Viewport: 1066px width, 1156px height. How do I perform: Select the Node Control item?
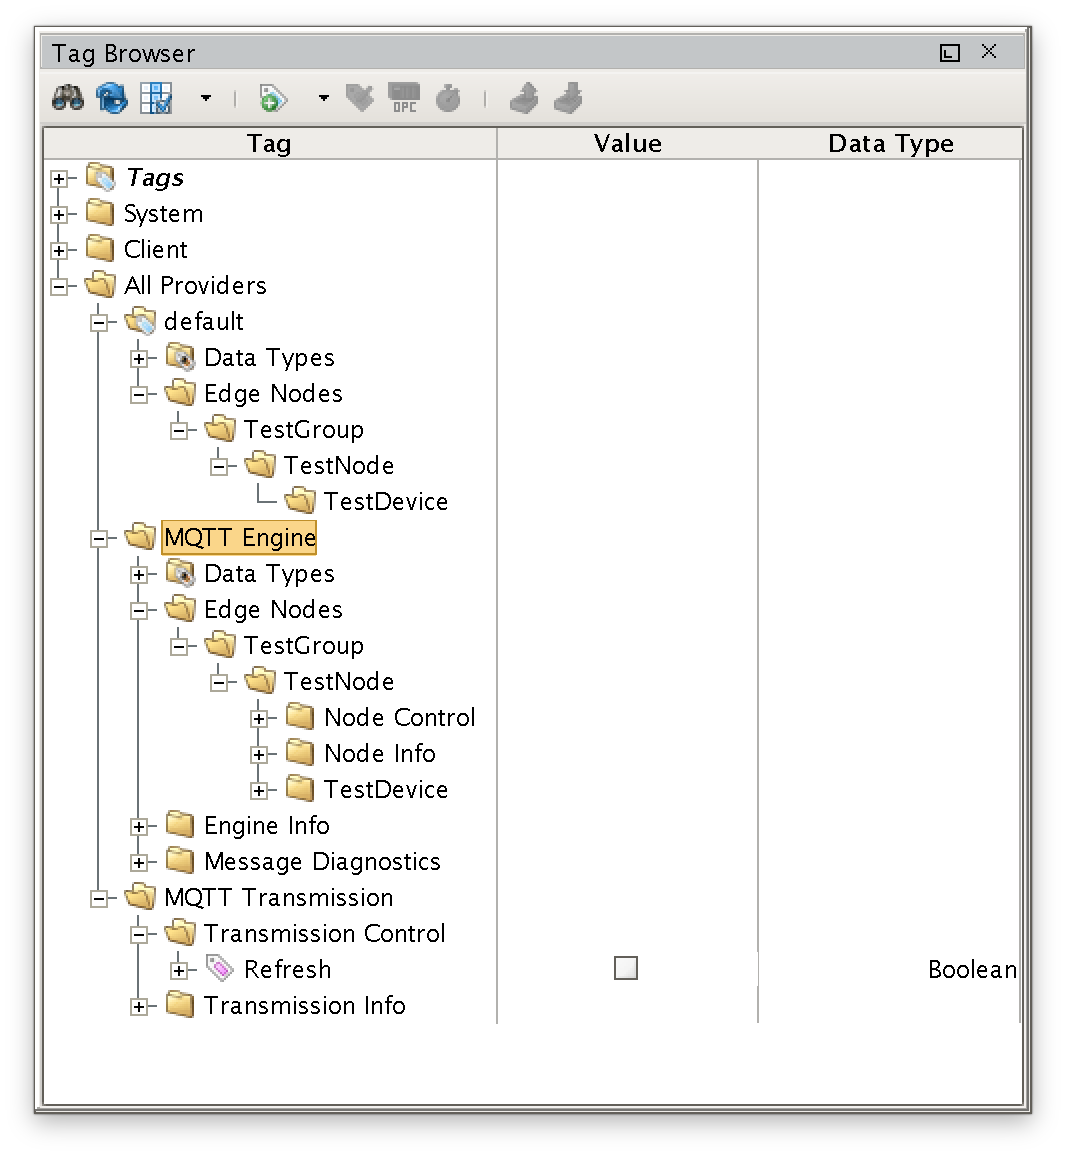(x=400, y=717)
